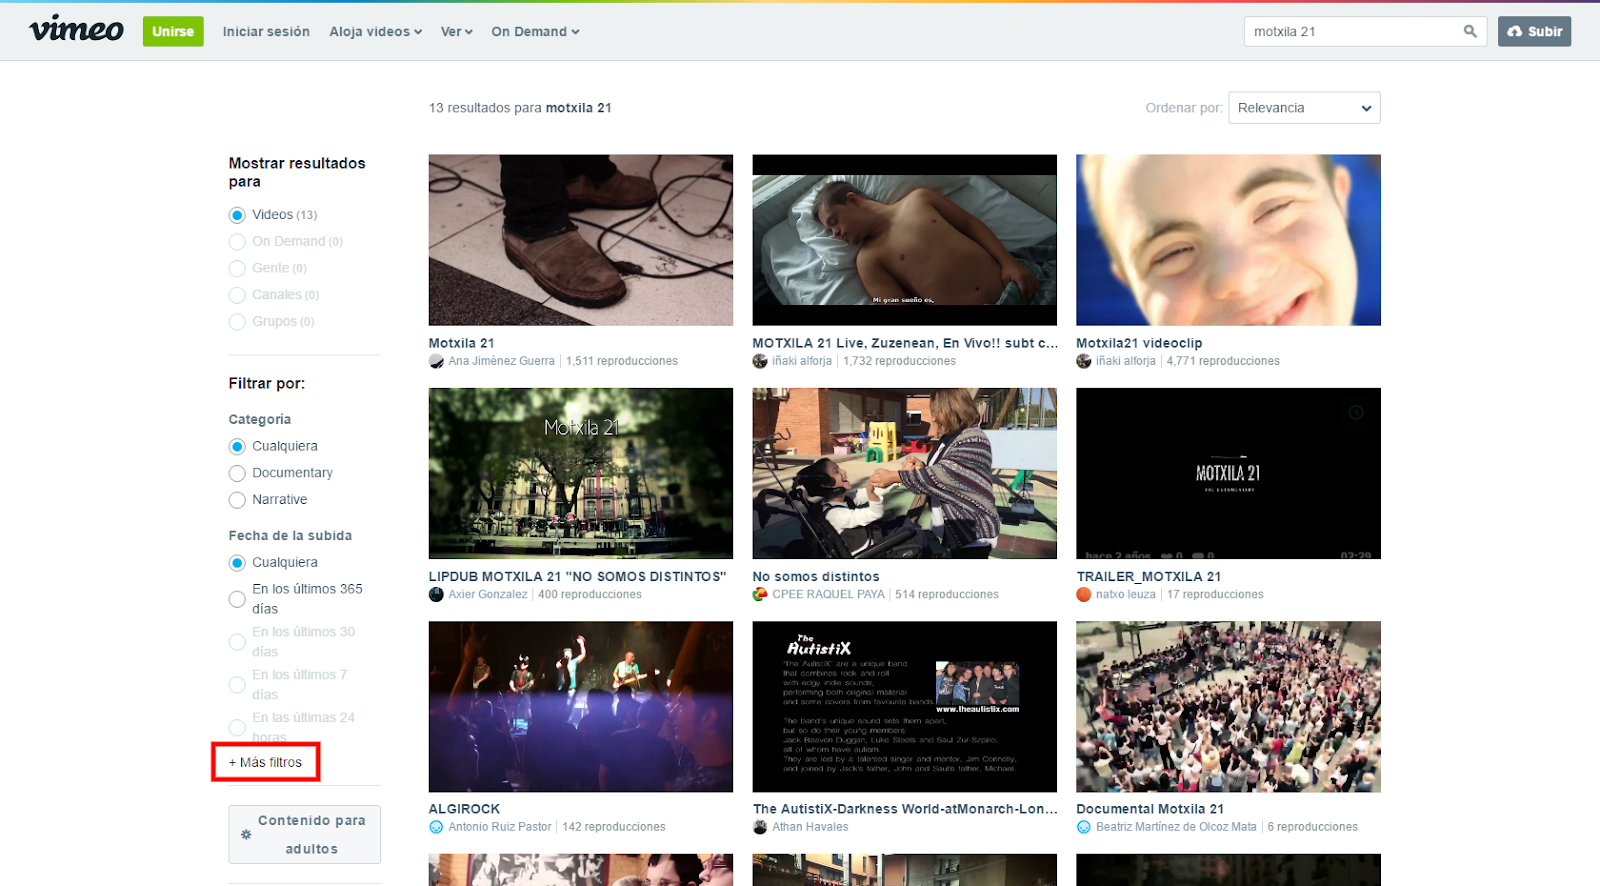The width and height of the screenshot is (1600, 886).
Task: Click natxo leuza author name
Action: (x=1125, y=594)
